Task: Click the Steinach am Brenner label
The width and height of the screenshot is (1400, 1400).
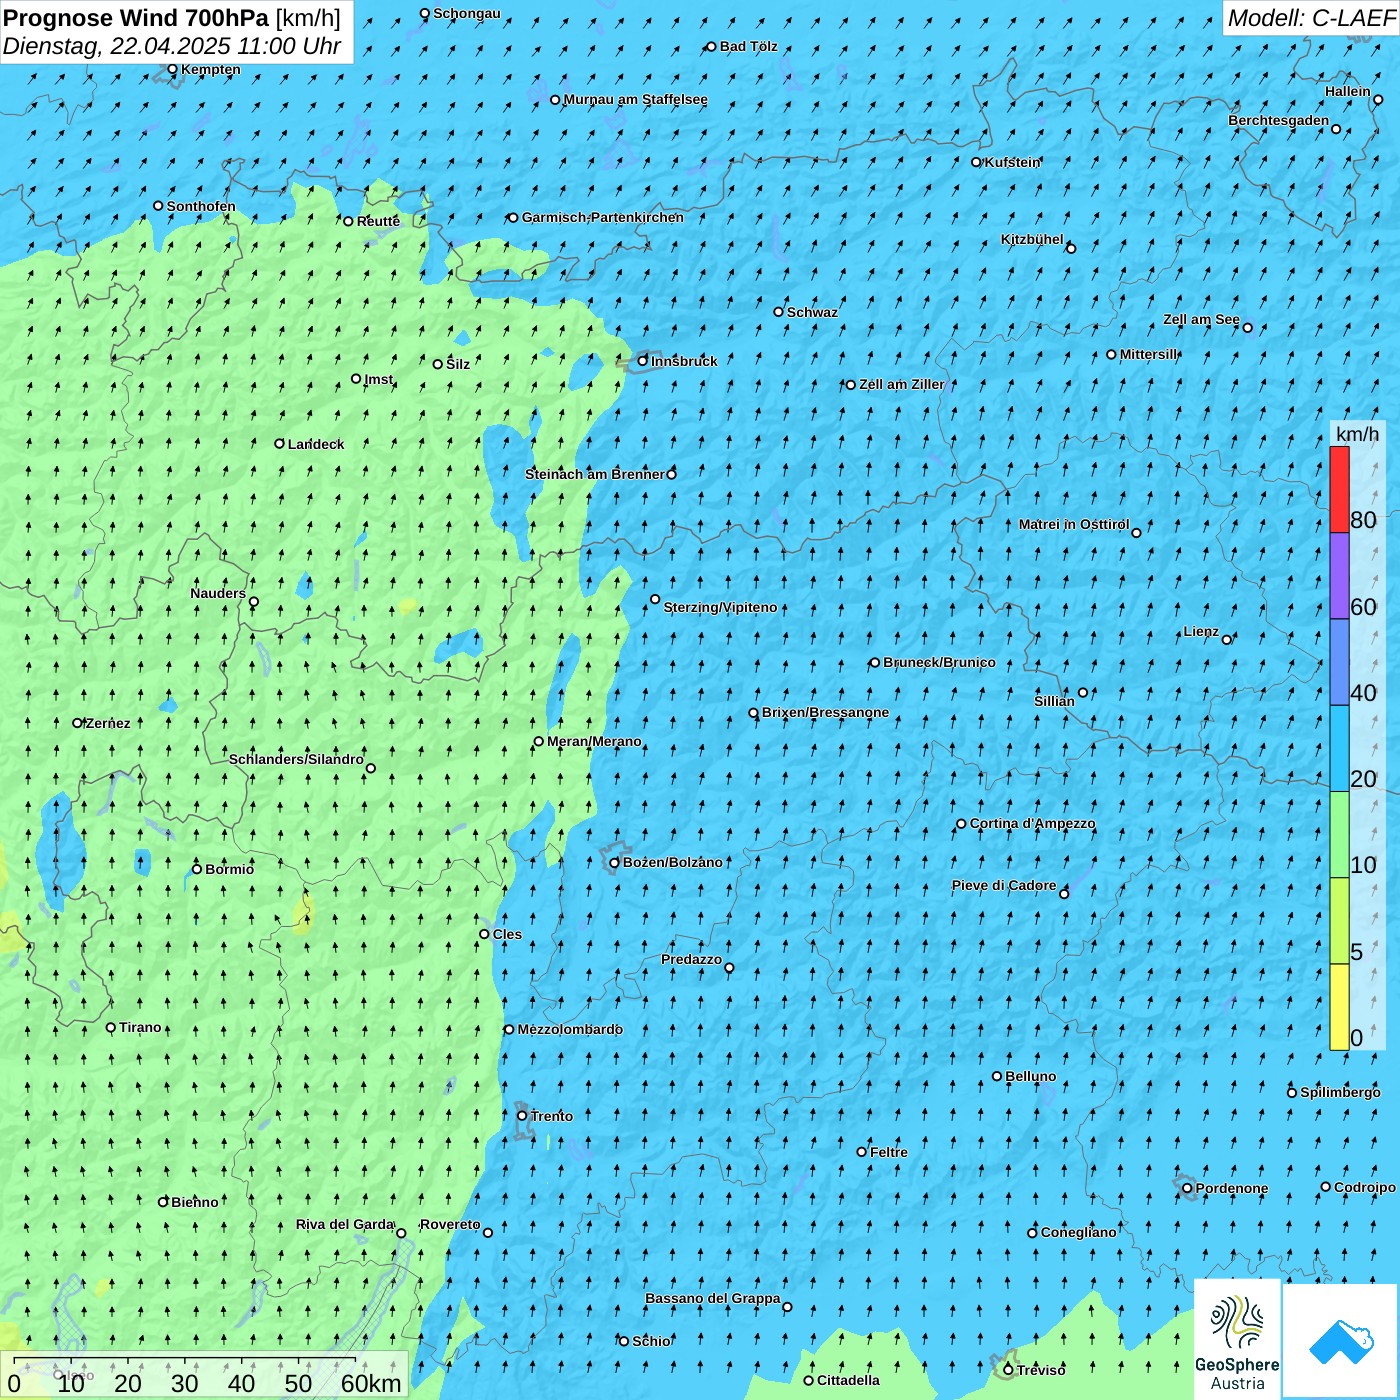Action: pyautogui.click(x=594, y=474)
